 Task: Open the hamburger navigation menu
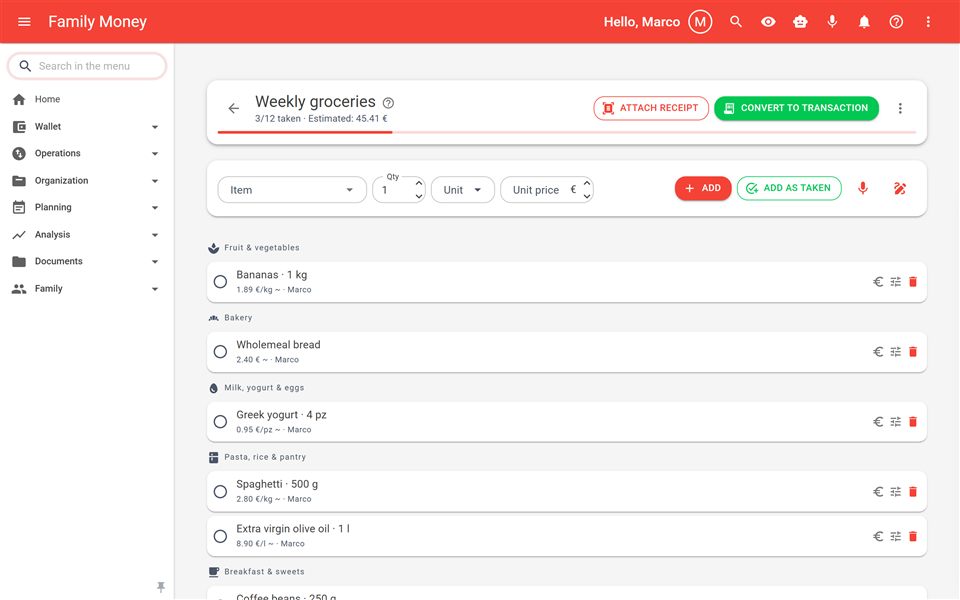24,22
